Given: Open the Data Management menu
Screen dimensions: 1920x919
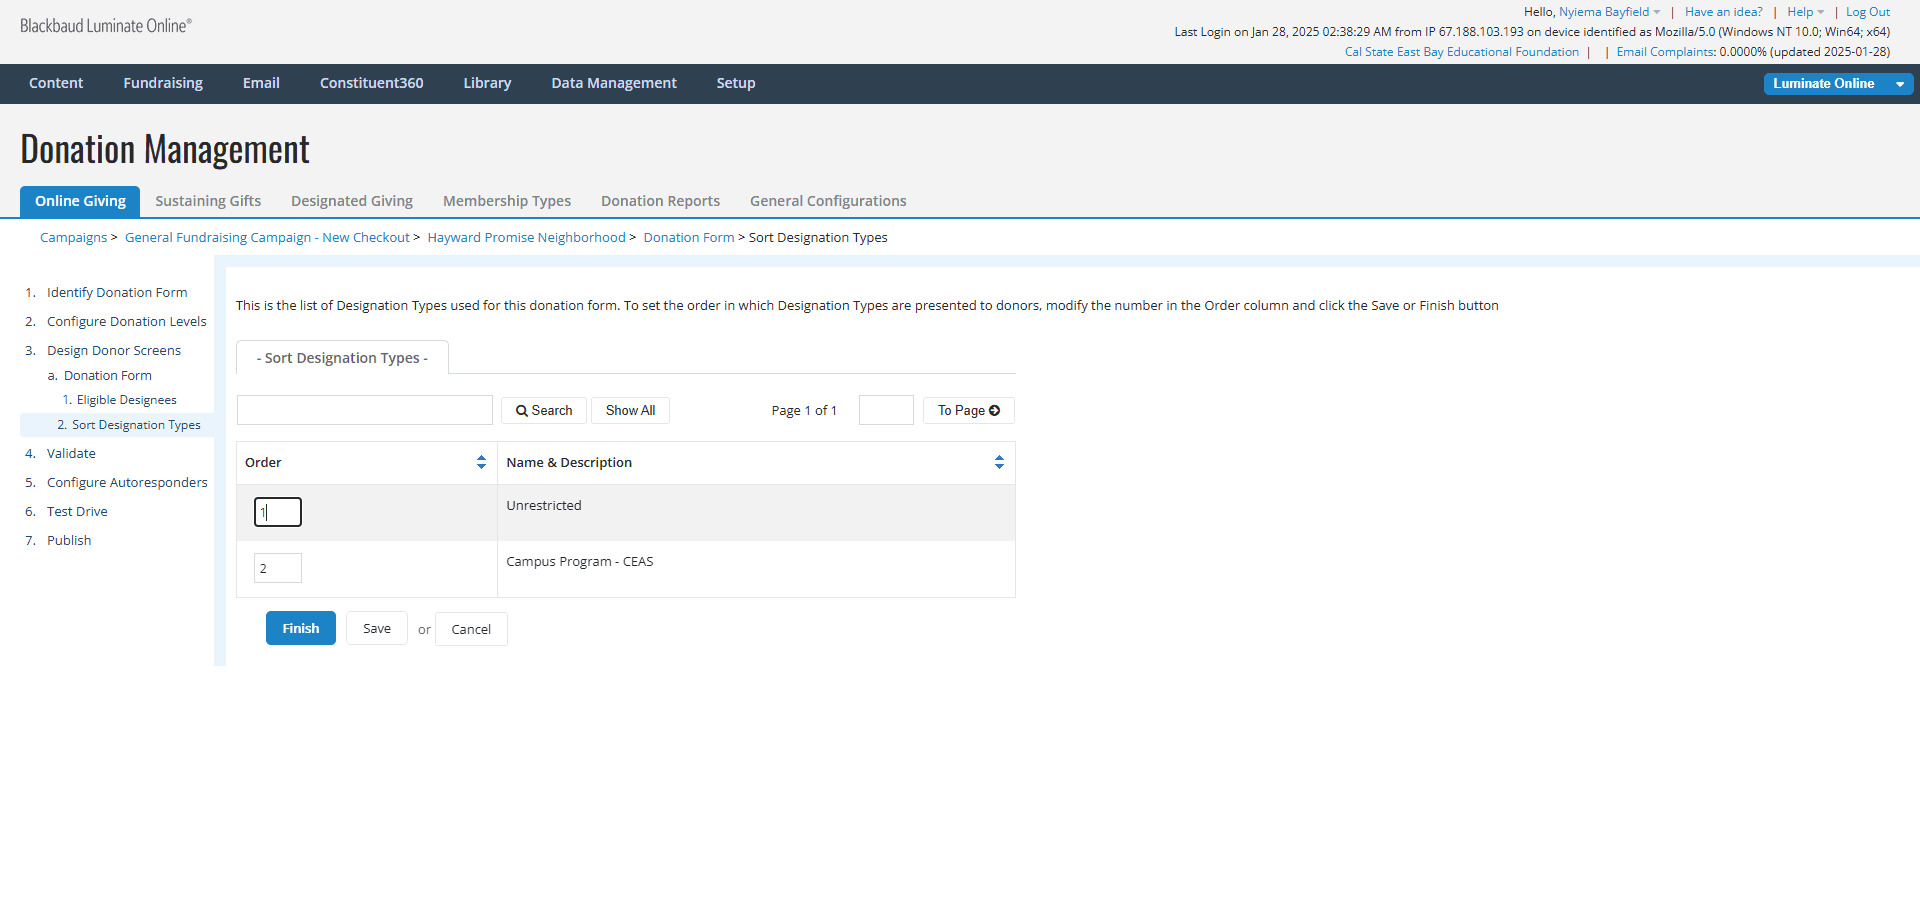Looking at the screenshot, I should point(614,83).
